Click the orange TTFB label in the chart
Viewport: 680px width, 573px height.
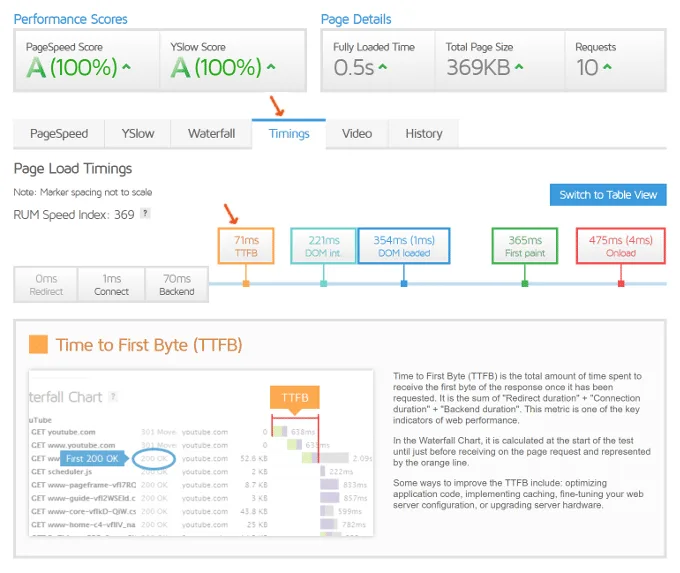click(x=295, y=397)
